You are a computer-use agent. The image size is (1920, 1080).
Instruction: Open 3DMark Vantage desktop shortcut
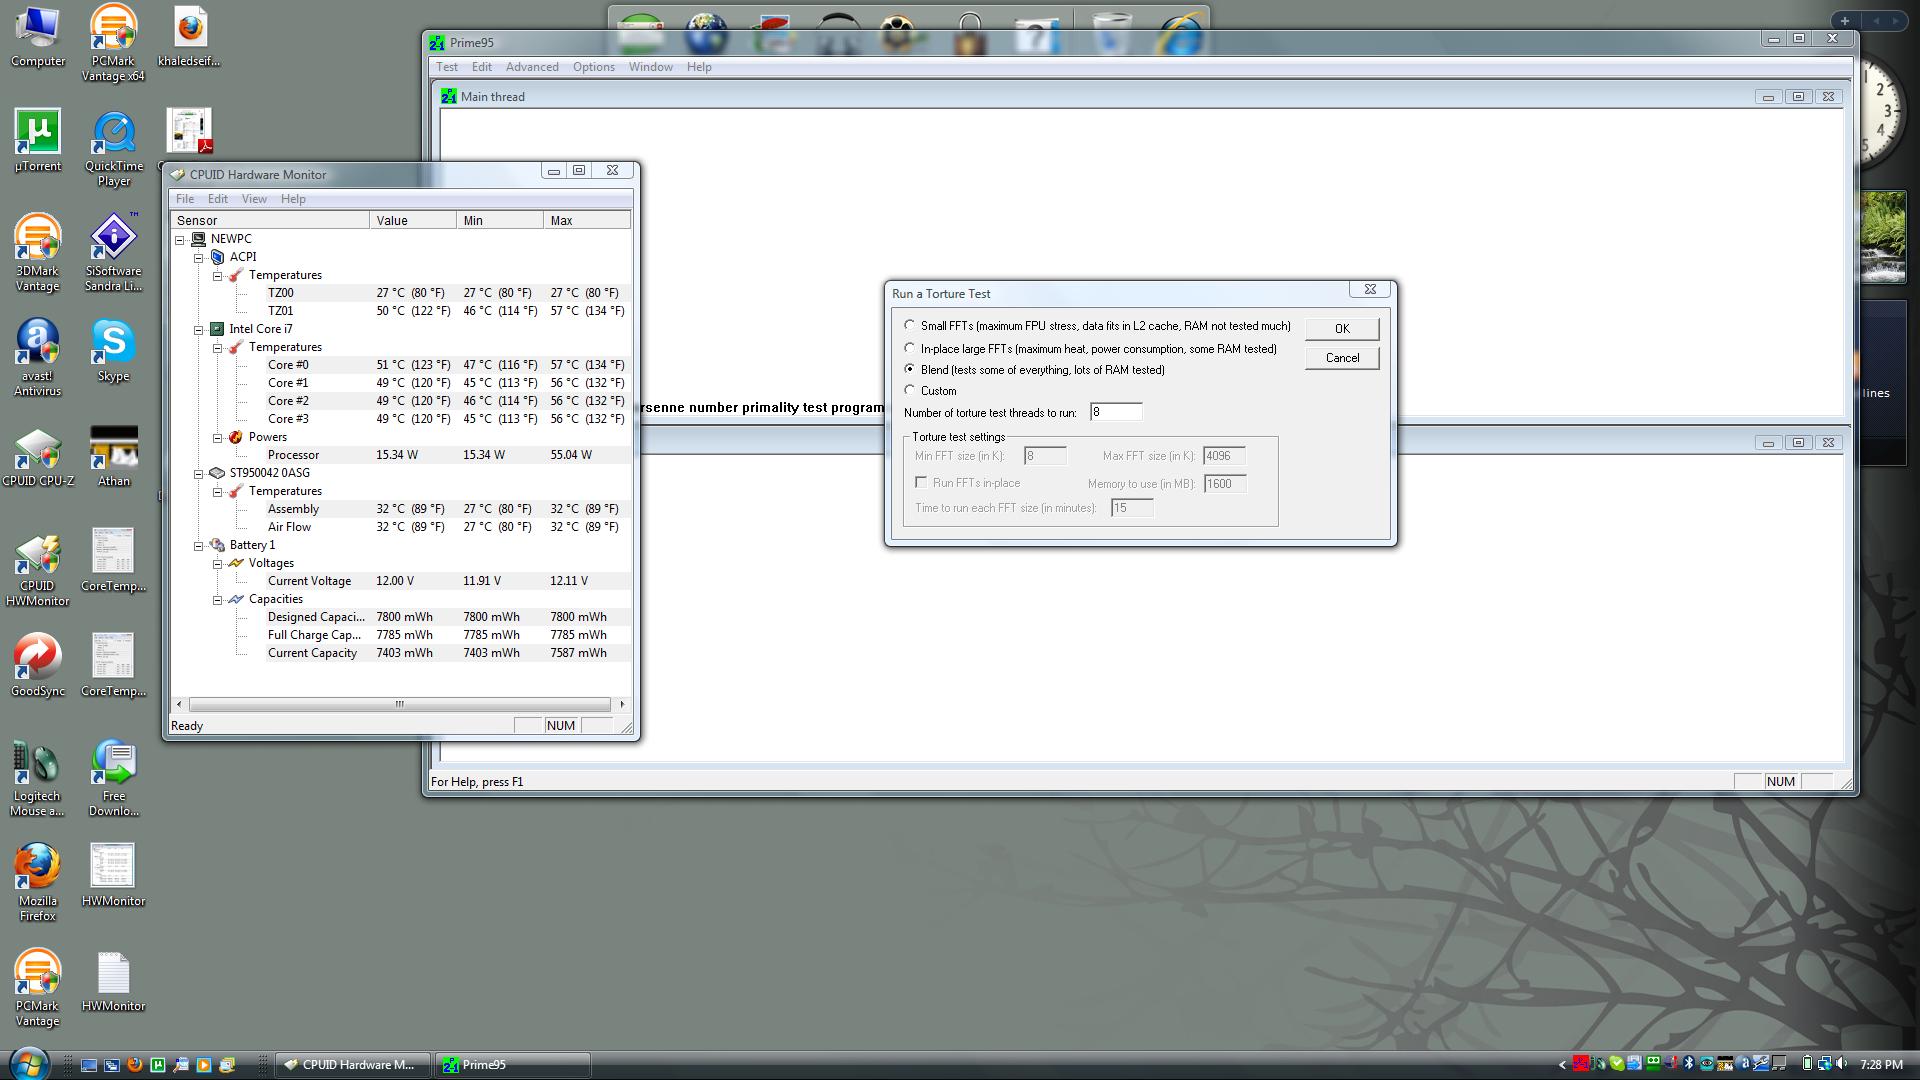38,254
